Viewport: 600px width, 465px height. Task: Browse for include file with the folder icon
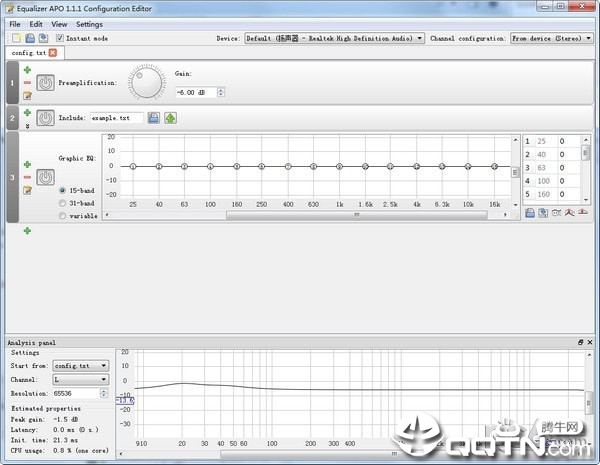(x=153, y=118)
